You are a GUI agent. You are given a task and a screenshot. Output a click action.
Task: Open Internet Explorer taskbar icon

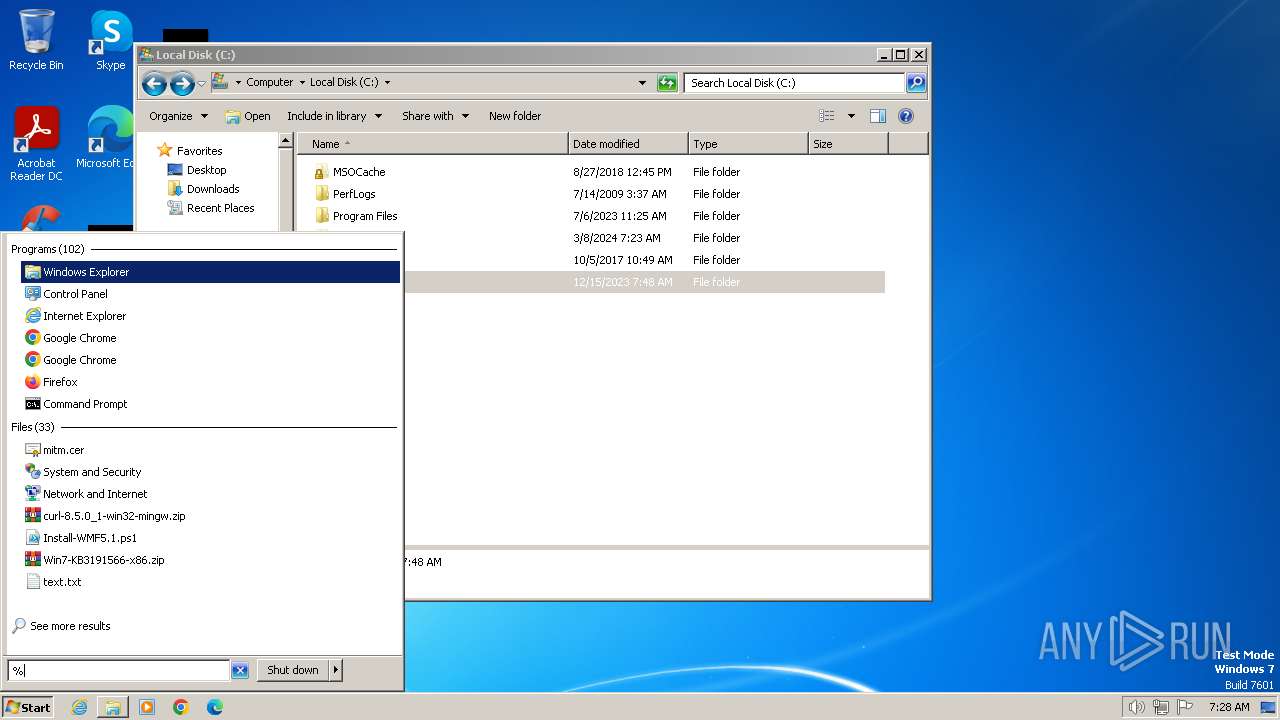(79, 707)
